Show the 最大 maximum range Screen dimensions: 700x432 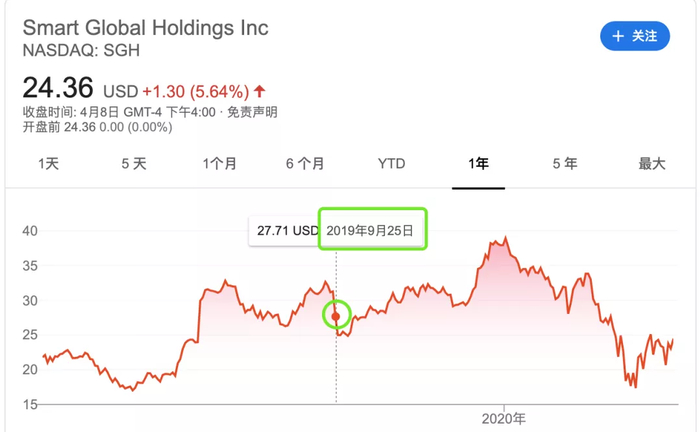coord(652,163)
